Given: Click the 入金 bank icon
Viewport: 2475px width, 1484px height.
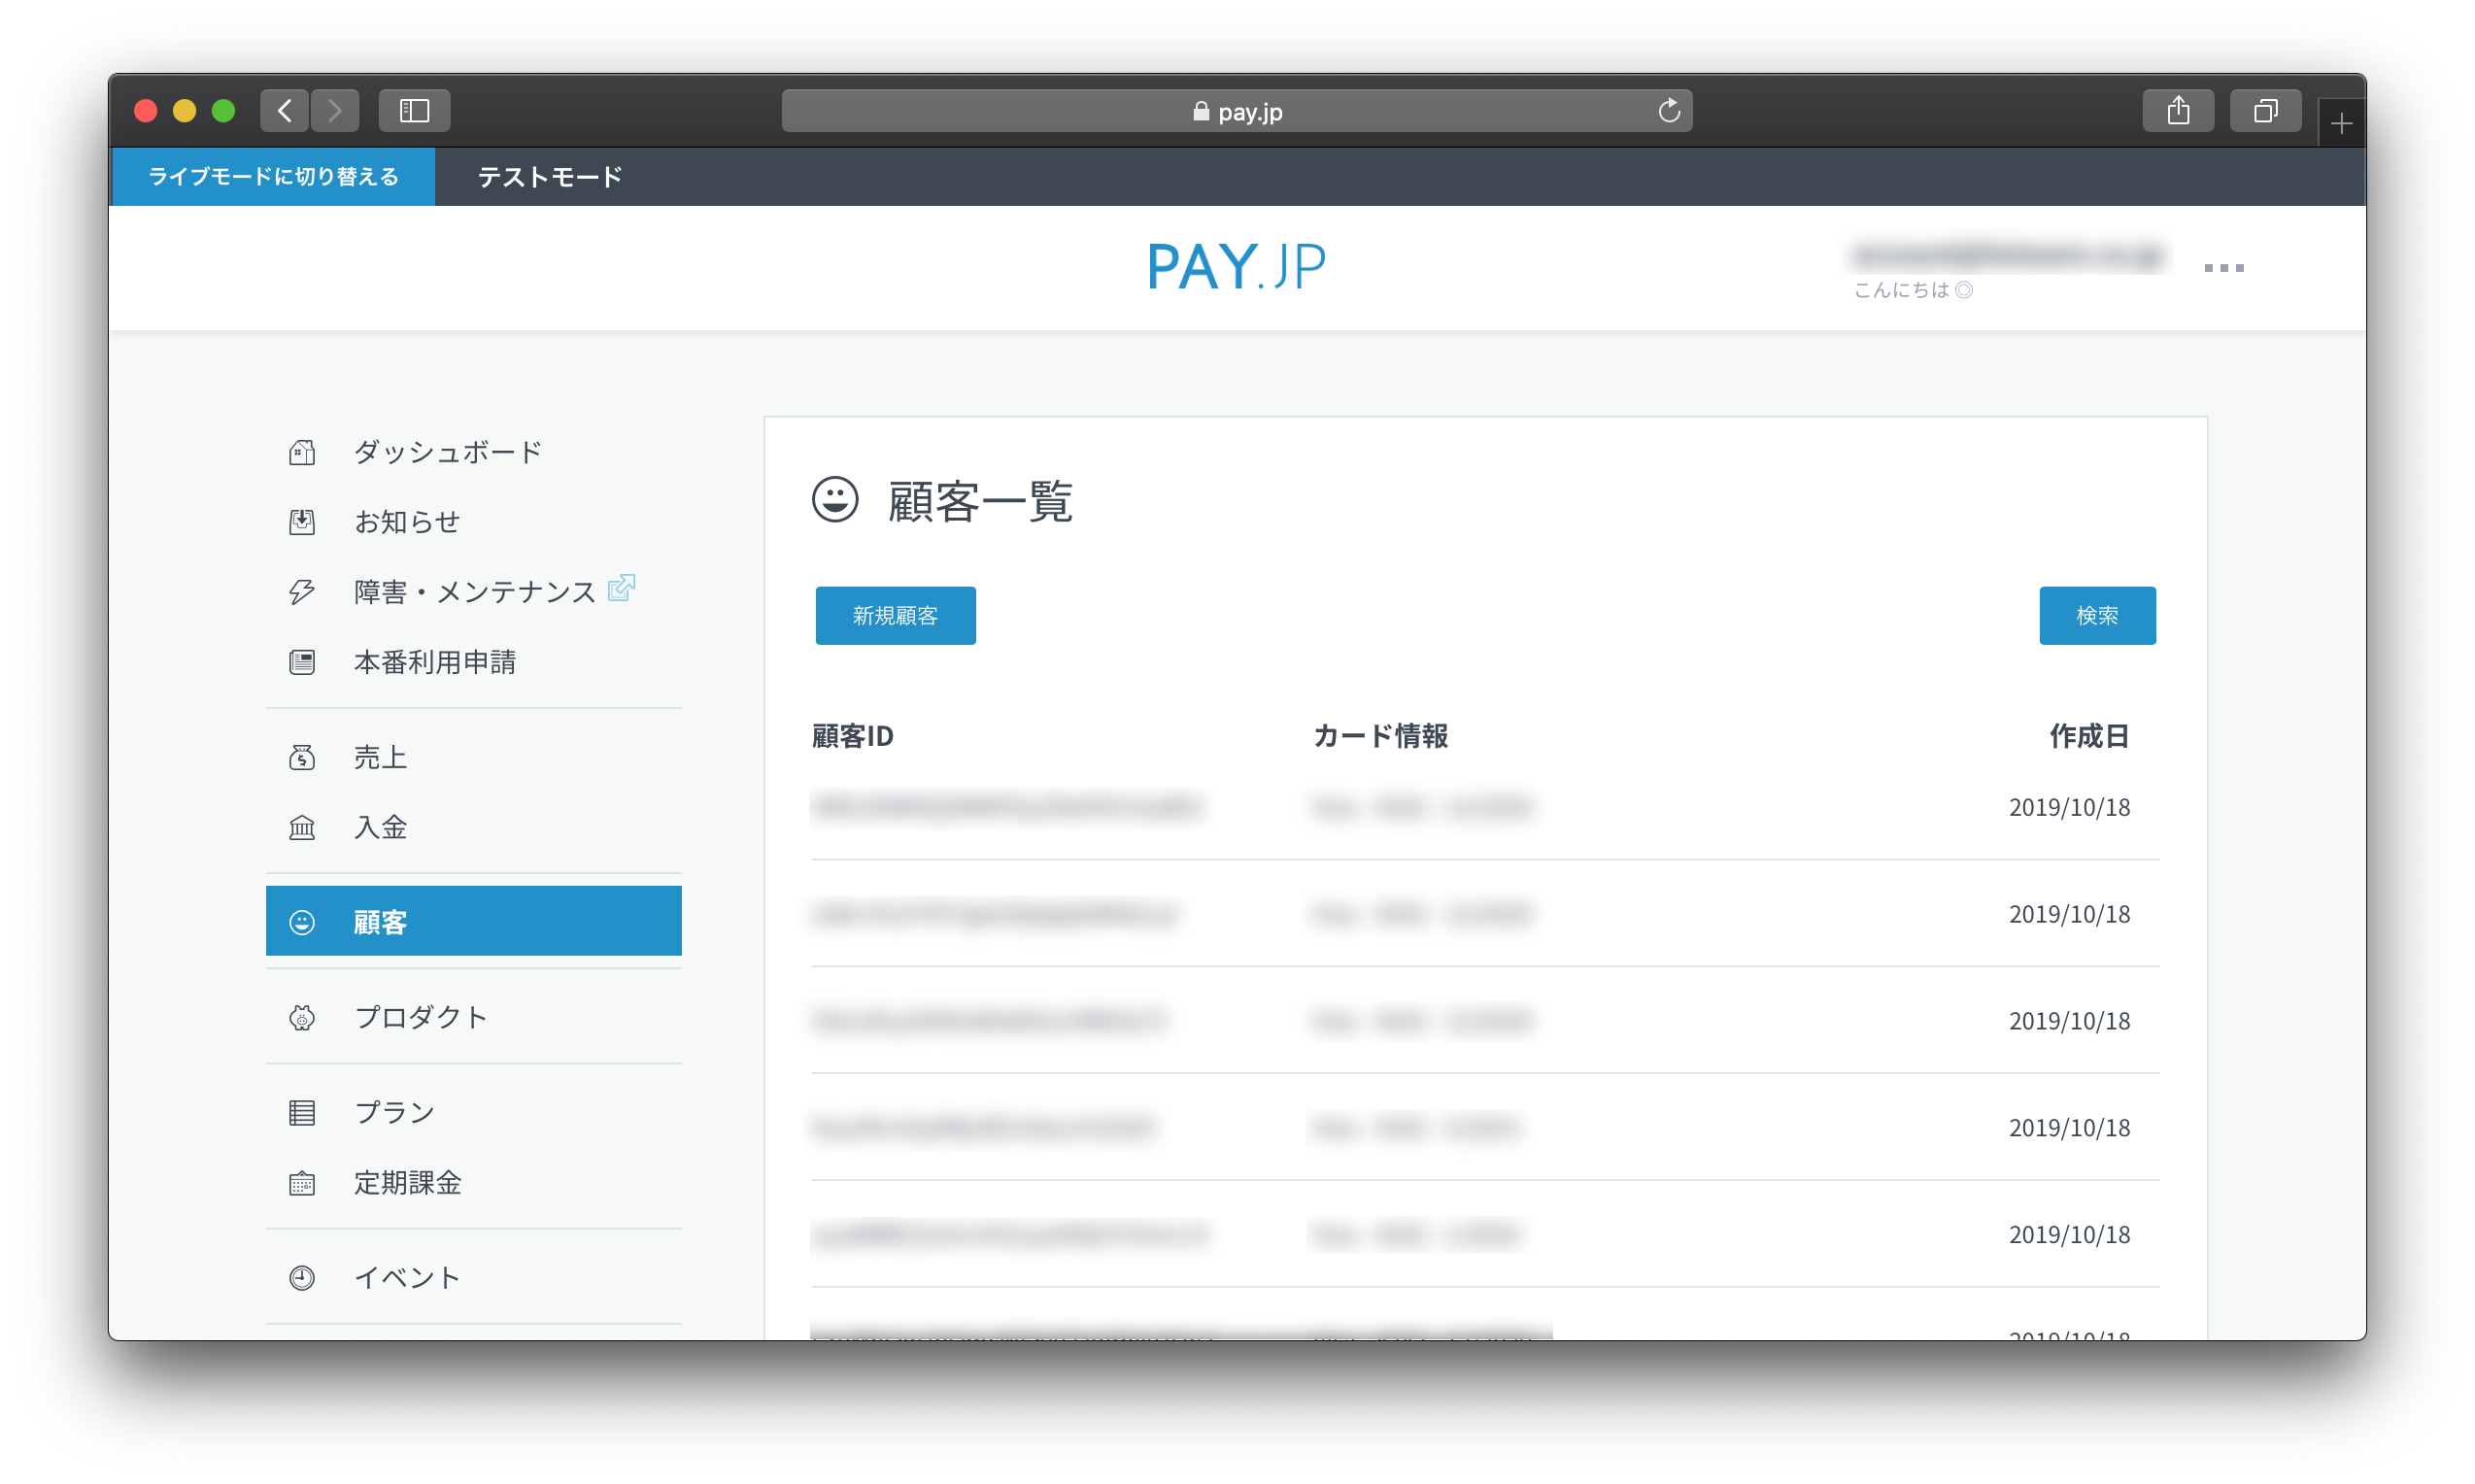Looking at the screenshot, I should coord(302,827).
